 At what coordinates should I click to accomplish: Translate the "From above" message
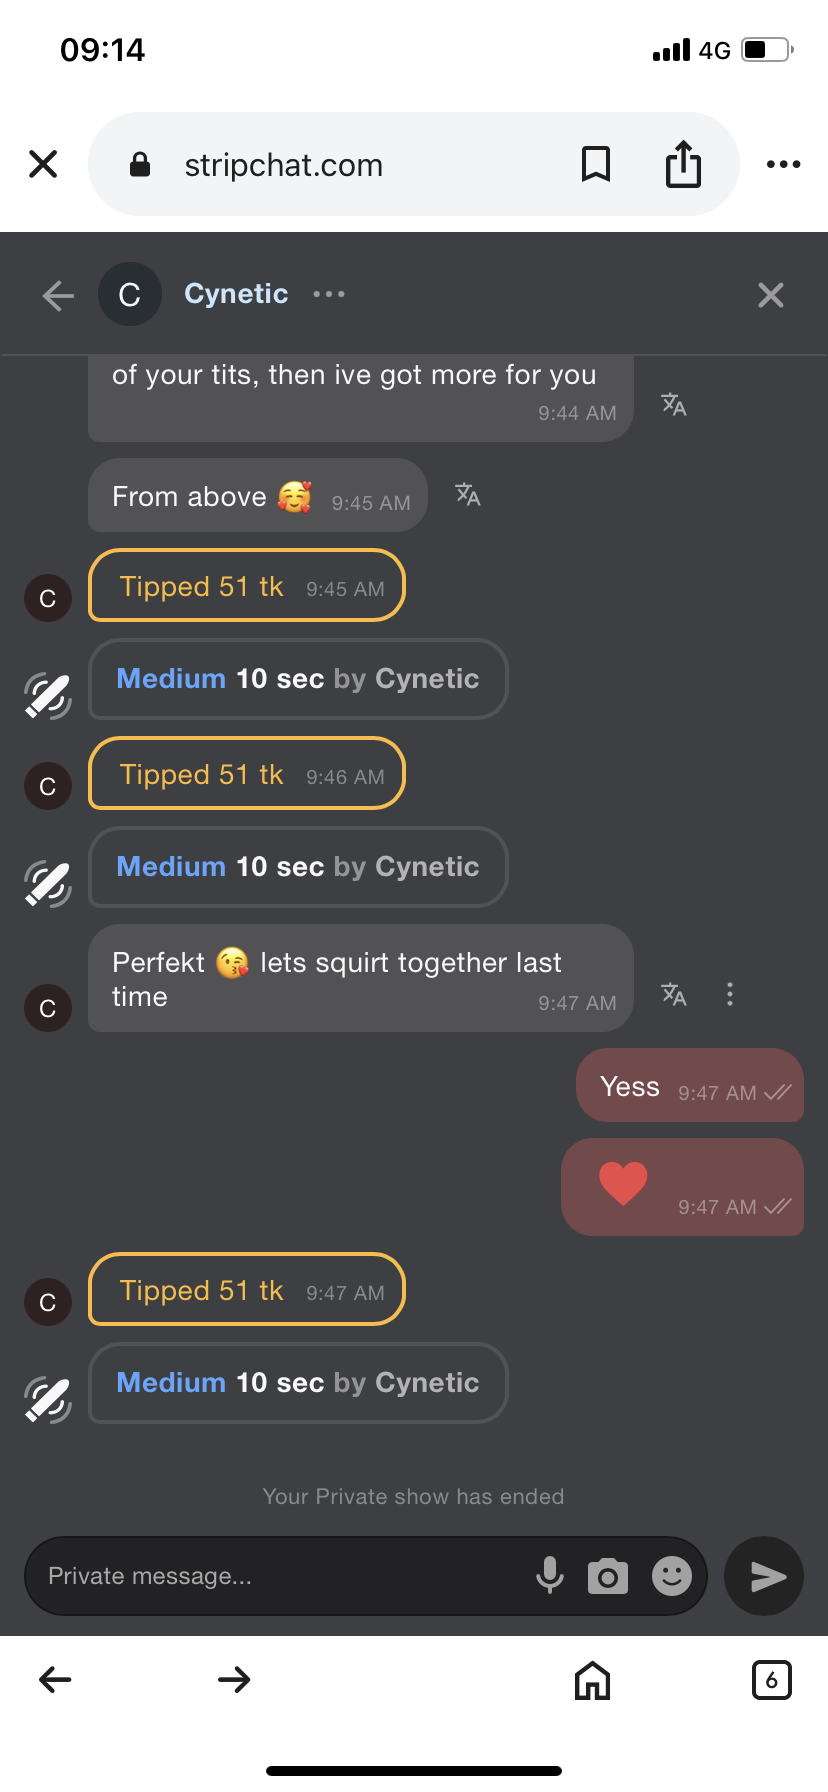click(x=468, y=494)
